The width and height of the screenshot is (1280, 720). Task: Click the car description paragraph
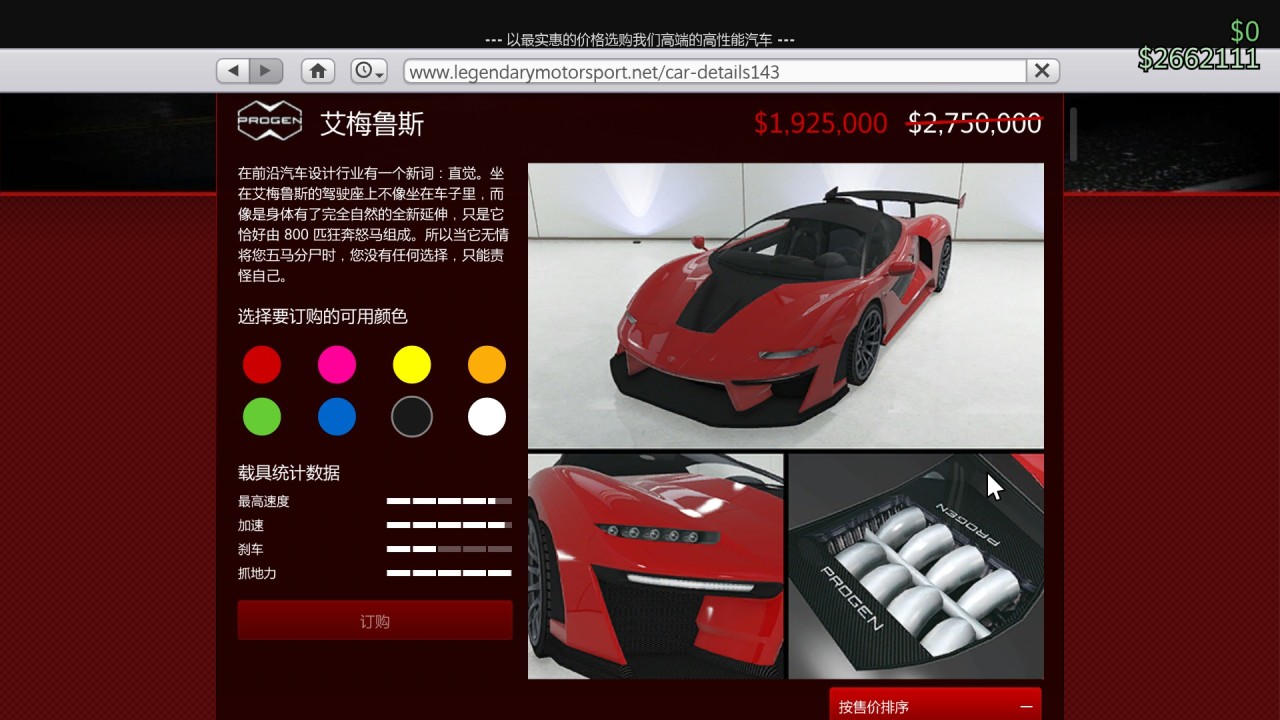[374, 225]
